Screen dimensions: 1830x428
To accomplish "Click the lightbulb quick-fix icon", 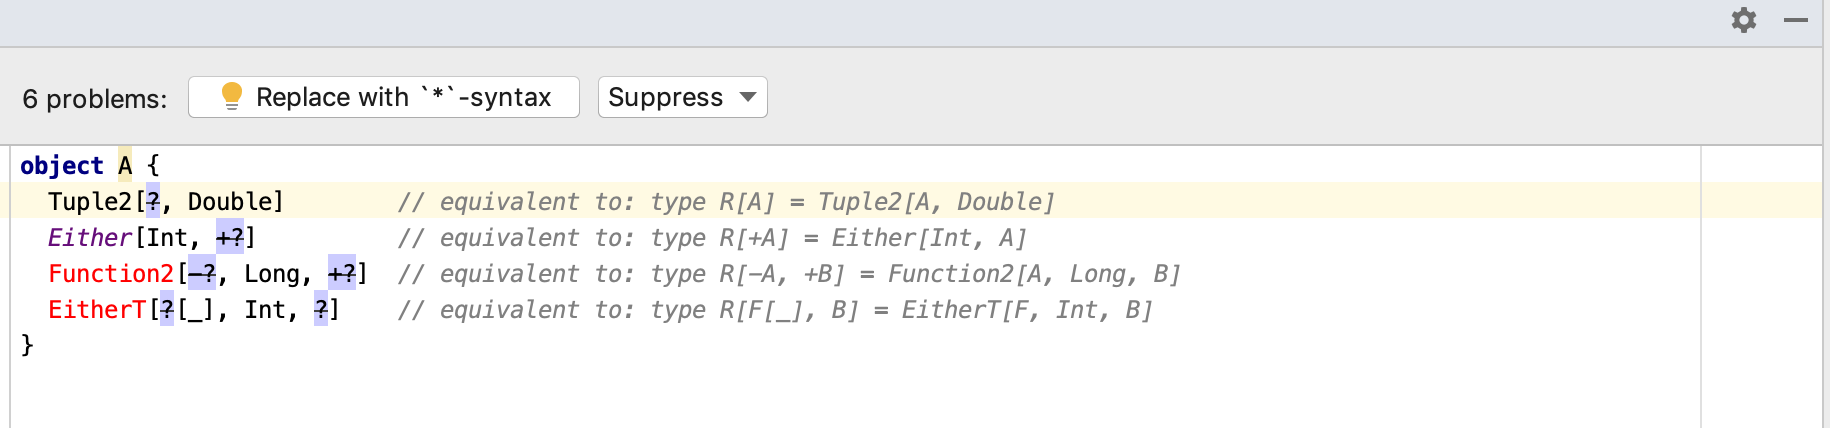I will 231,96.
